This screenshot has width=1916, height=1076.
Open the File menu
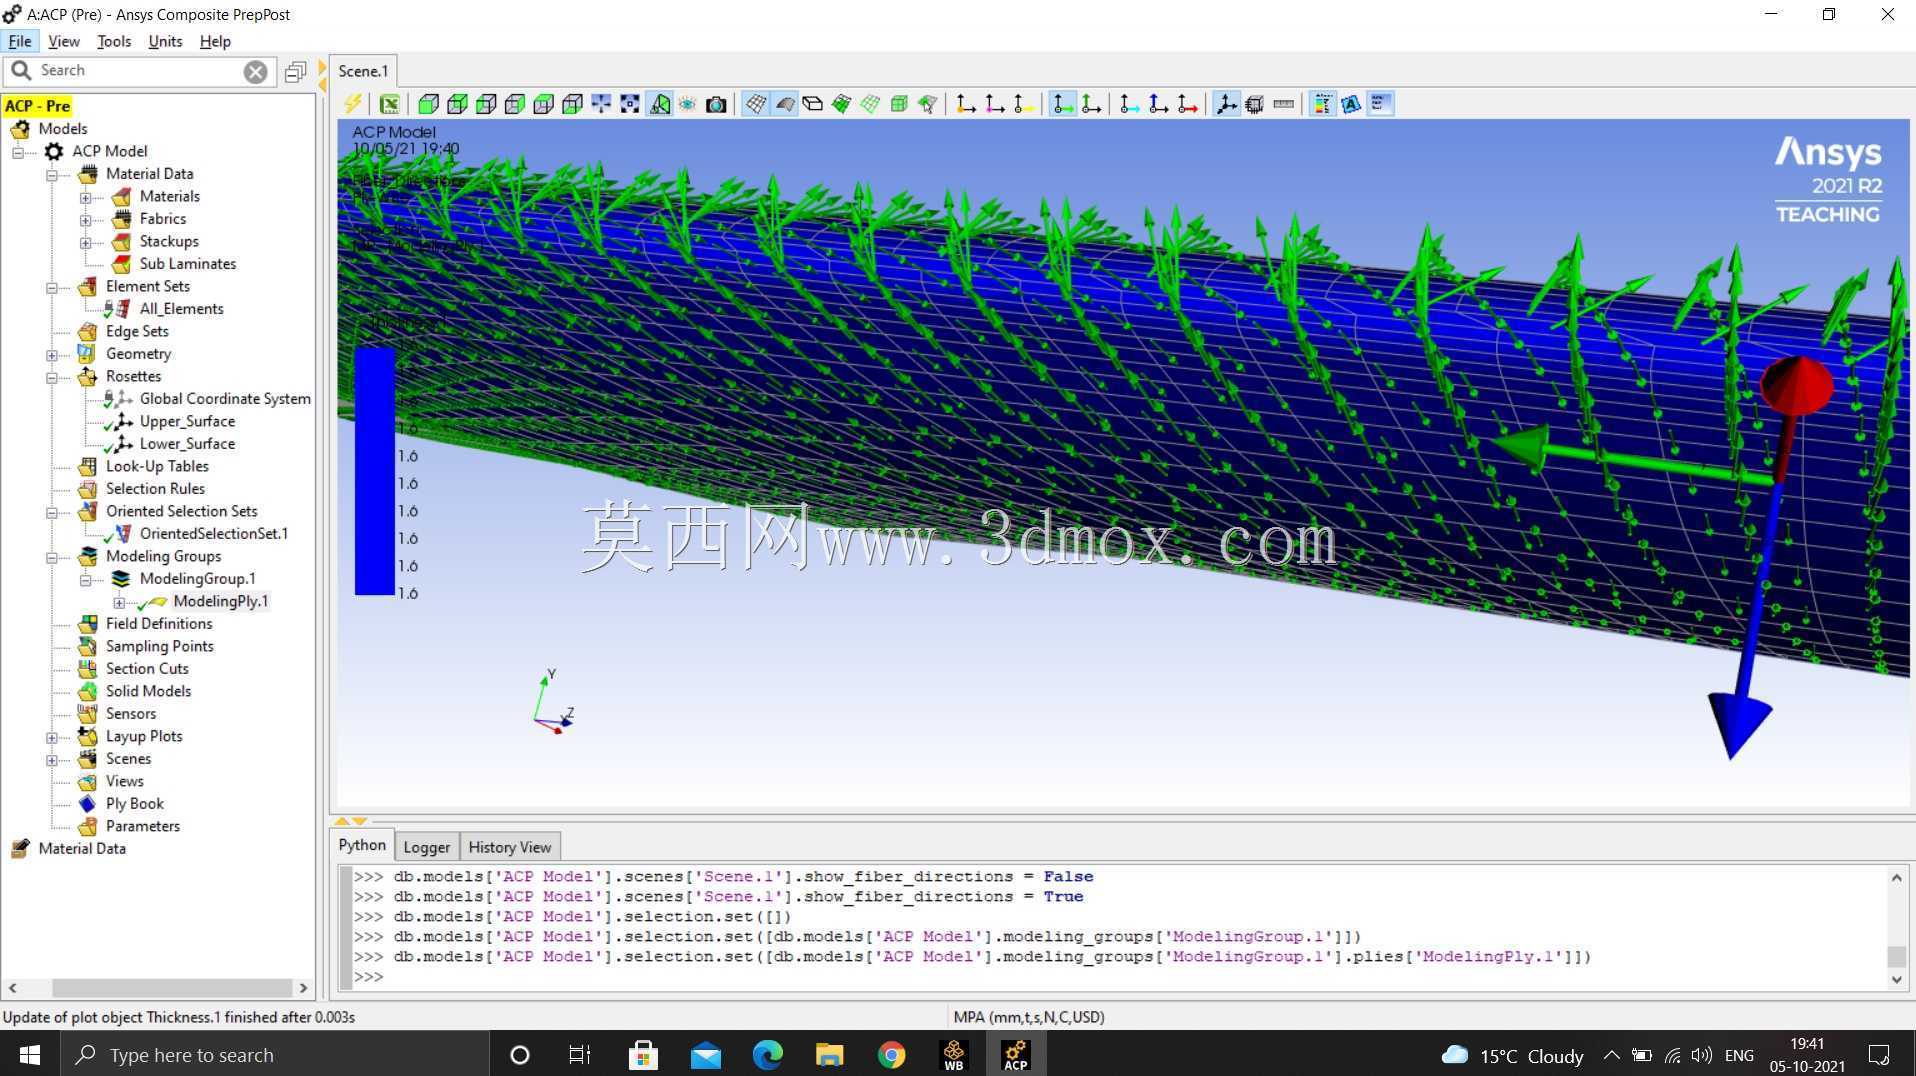(x=20, y=41)
